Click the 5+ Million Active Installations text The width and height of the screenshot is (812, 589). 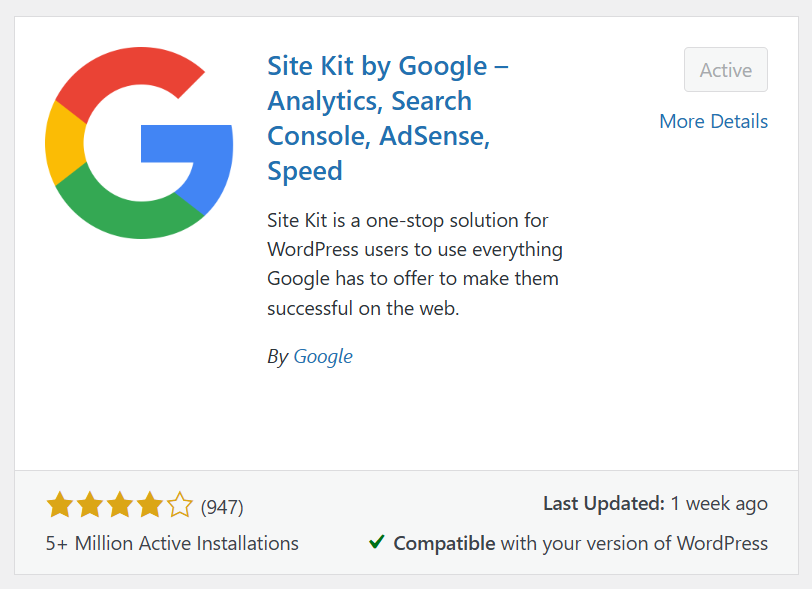click(x=172, y=544)
